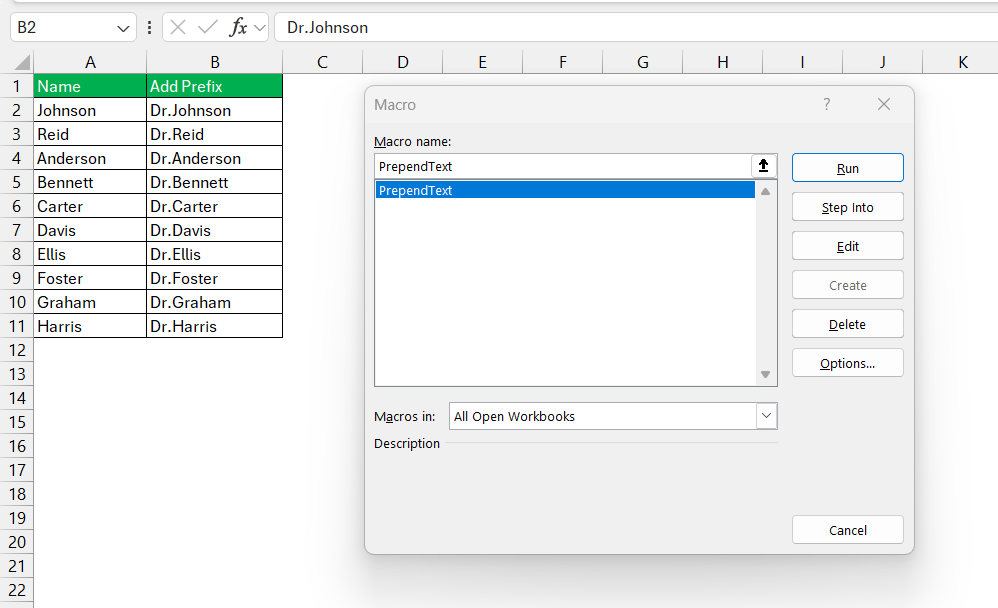Click the collapse dialog upload-arrow icon
This screenshot has height=608, width=998.
coord(763,166)
